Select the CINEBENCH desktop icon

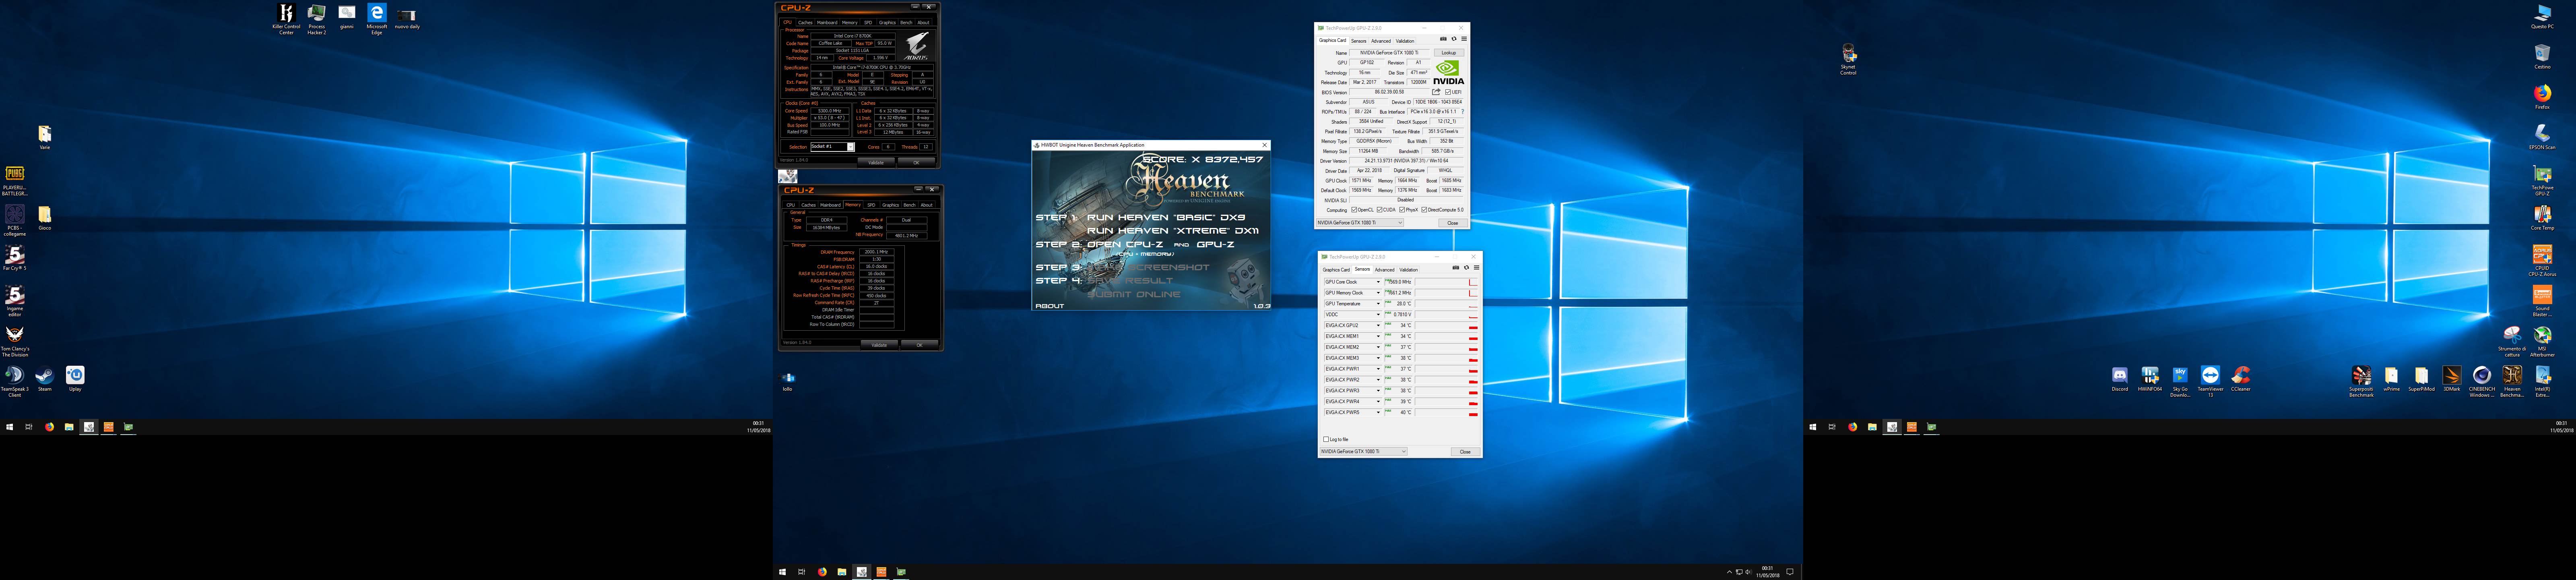(x=2481, y=382)
